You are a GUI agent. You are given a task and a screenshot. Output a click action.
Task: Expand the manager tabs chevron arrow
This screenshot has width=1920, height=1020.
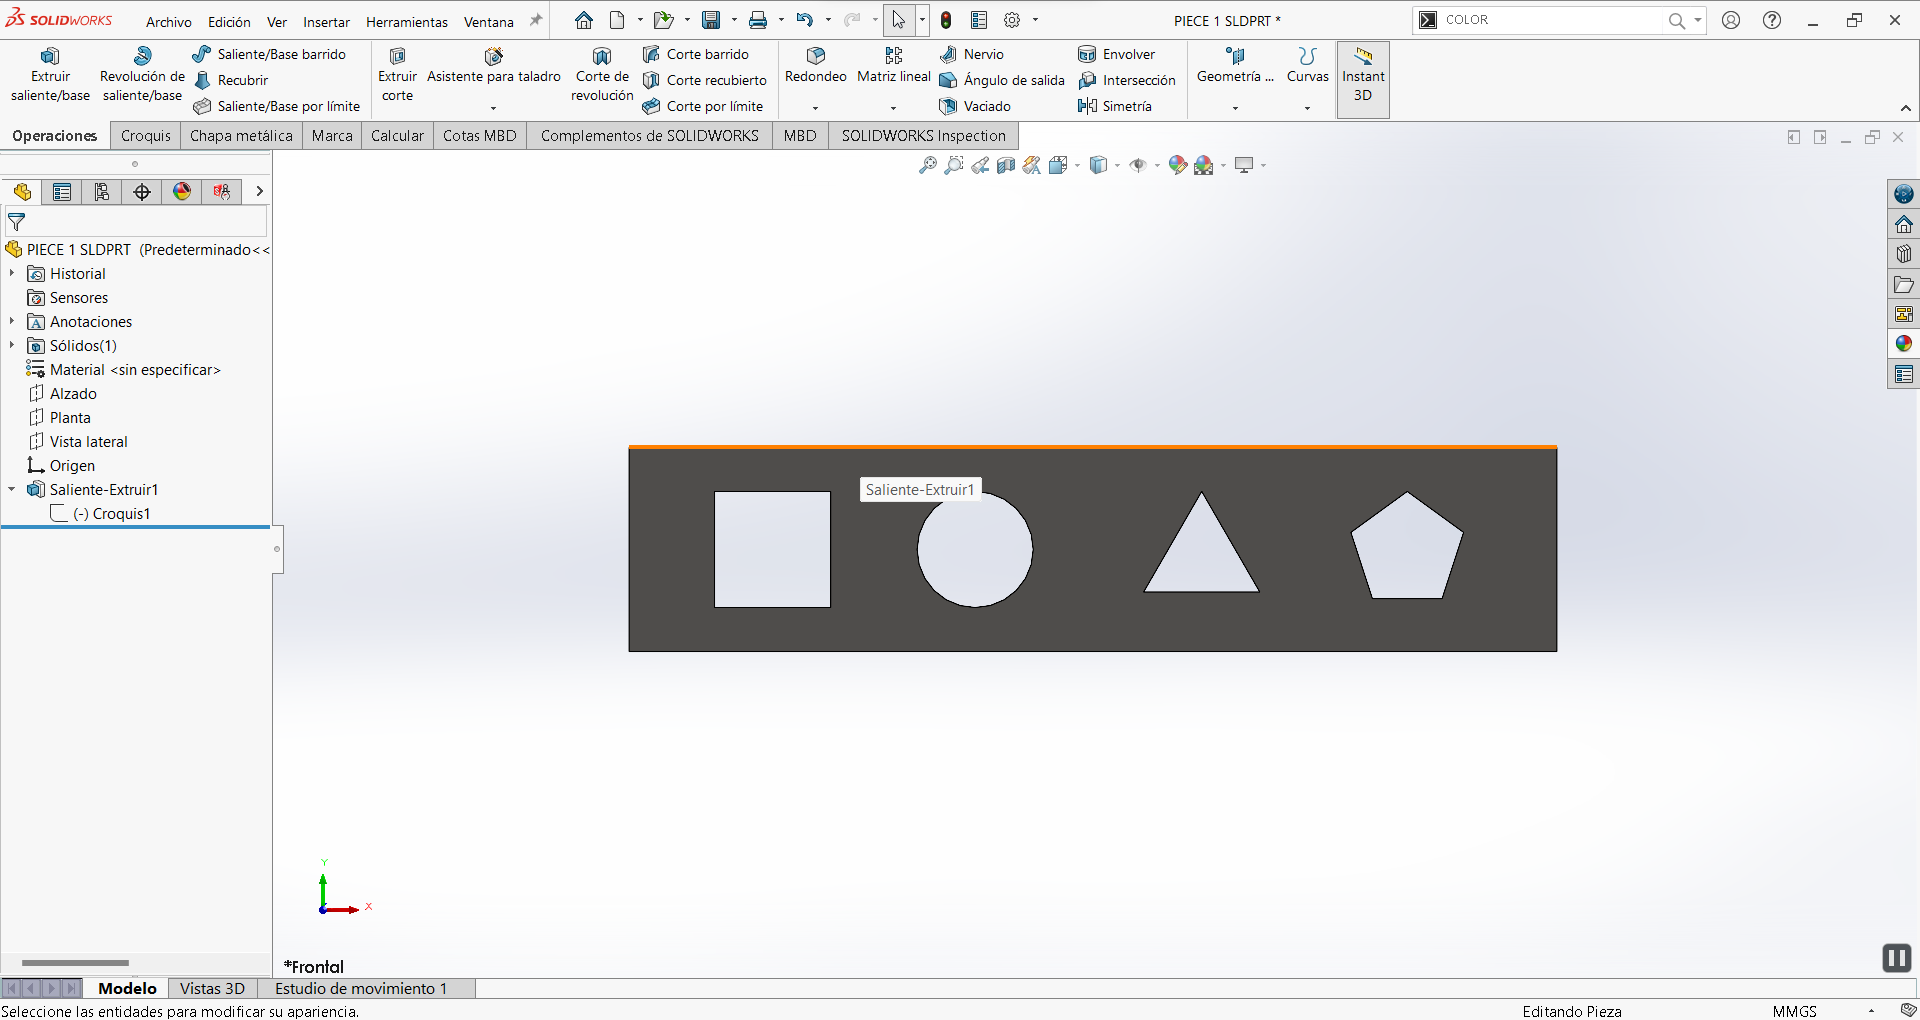point(259,191)
